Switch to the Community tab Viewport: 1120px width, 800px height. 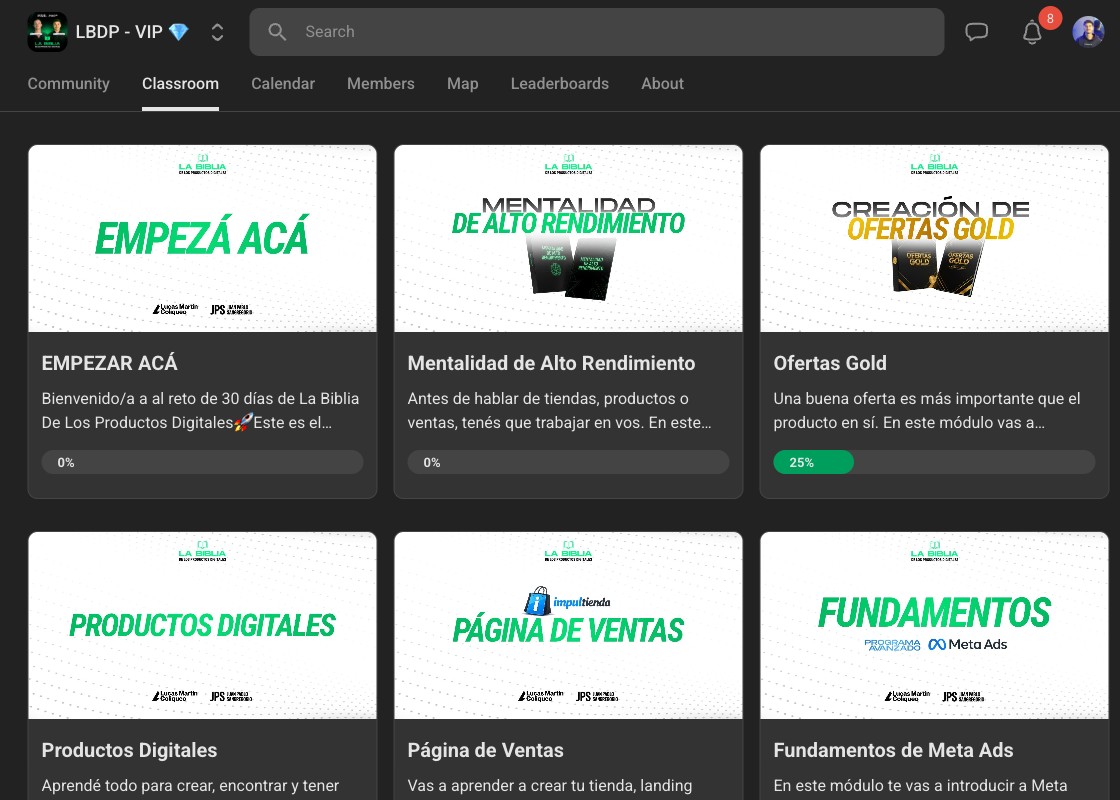click(x=69, y=84)
